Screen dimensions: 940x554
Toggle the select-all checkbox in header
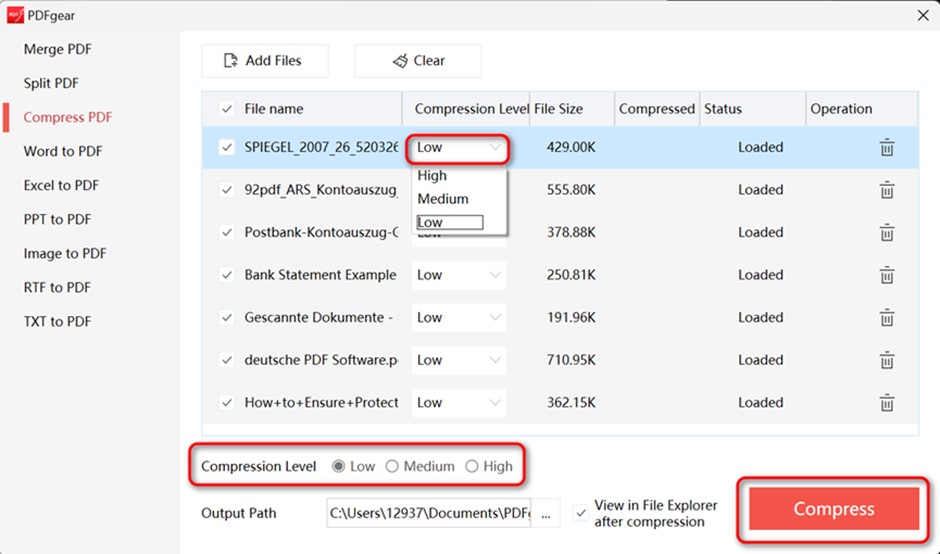227,109
